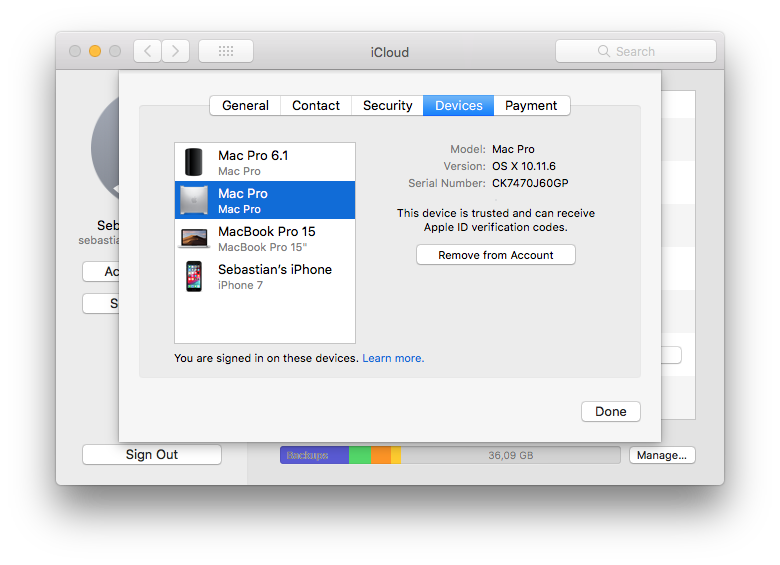780x565 pixels.
Task: Go forward with the right chevron toolbar button
Action: point(175,51)
